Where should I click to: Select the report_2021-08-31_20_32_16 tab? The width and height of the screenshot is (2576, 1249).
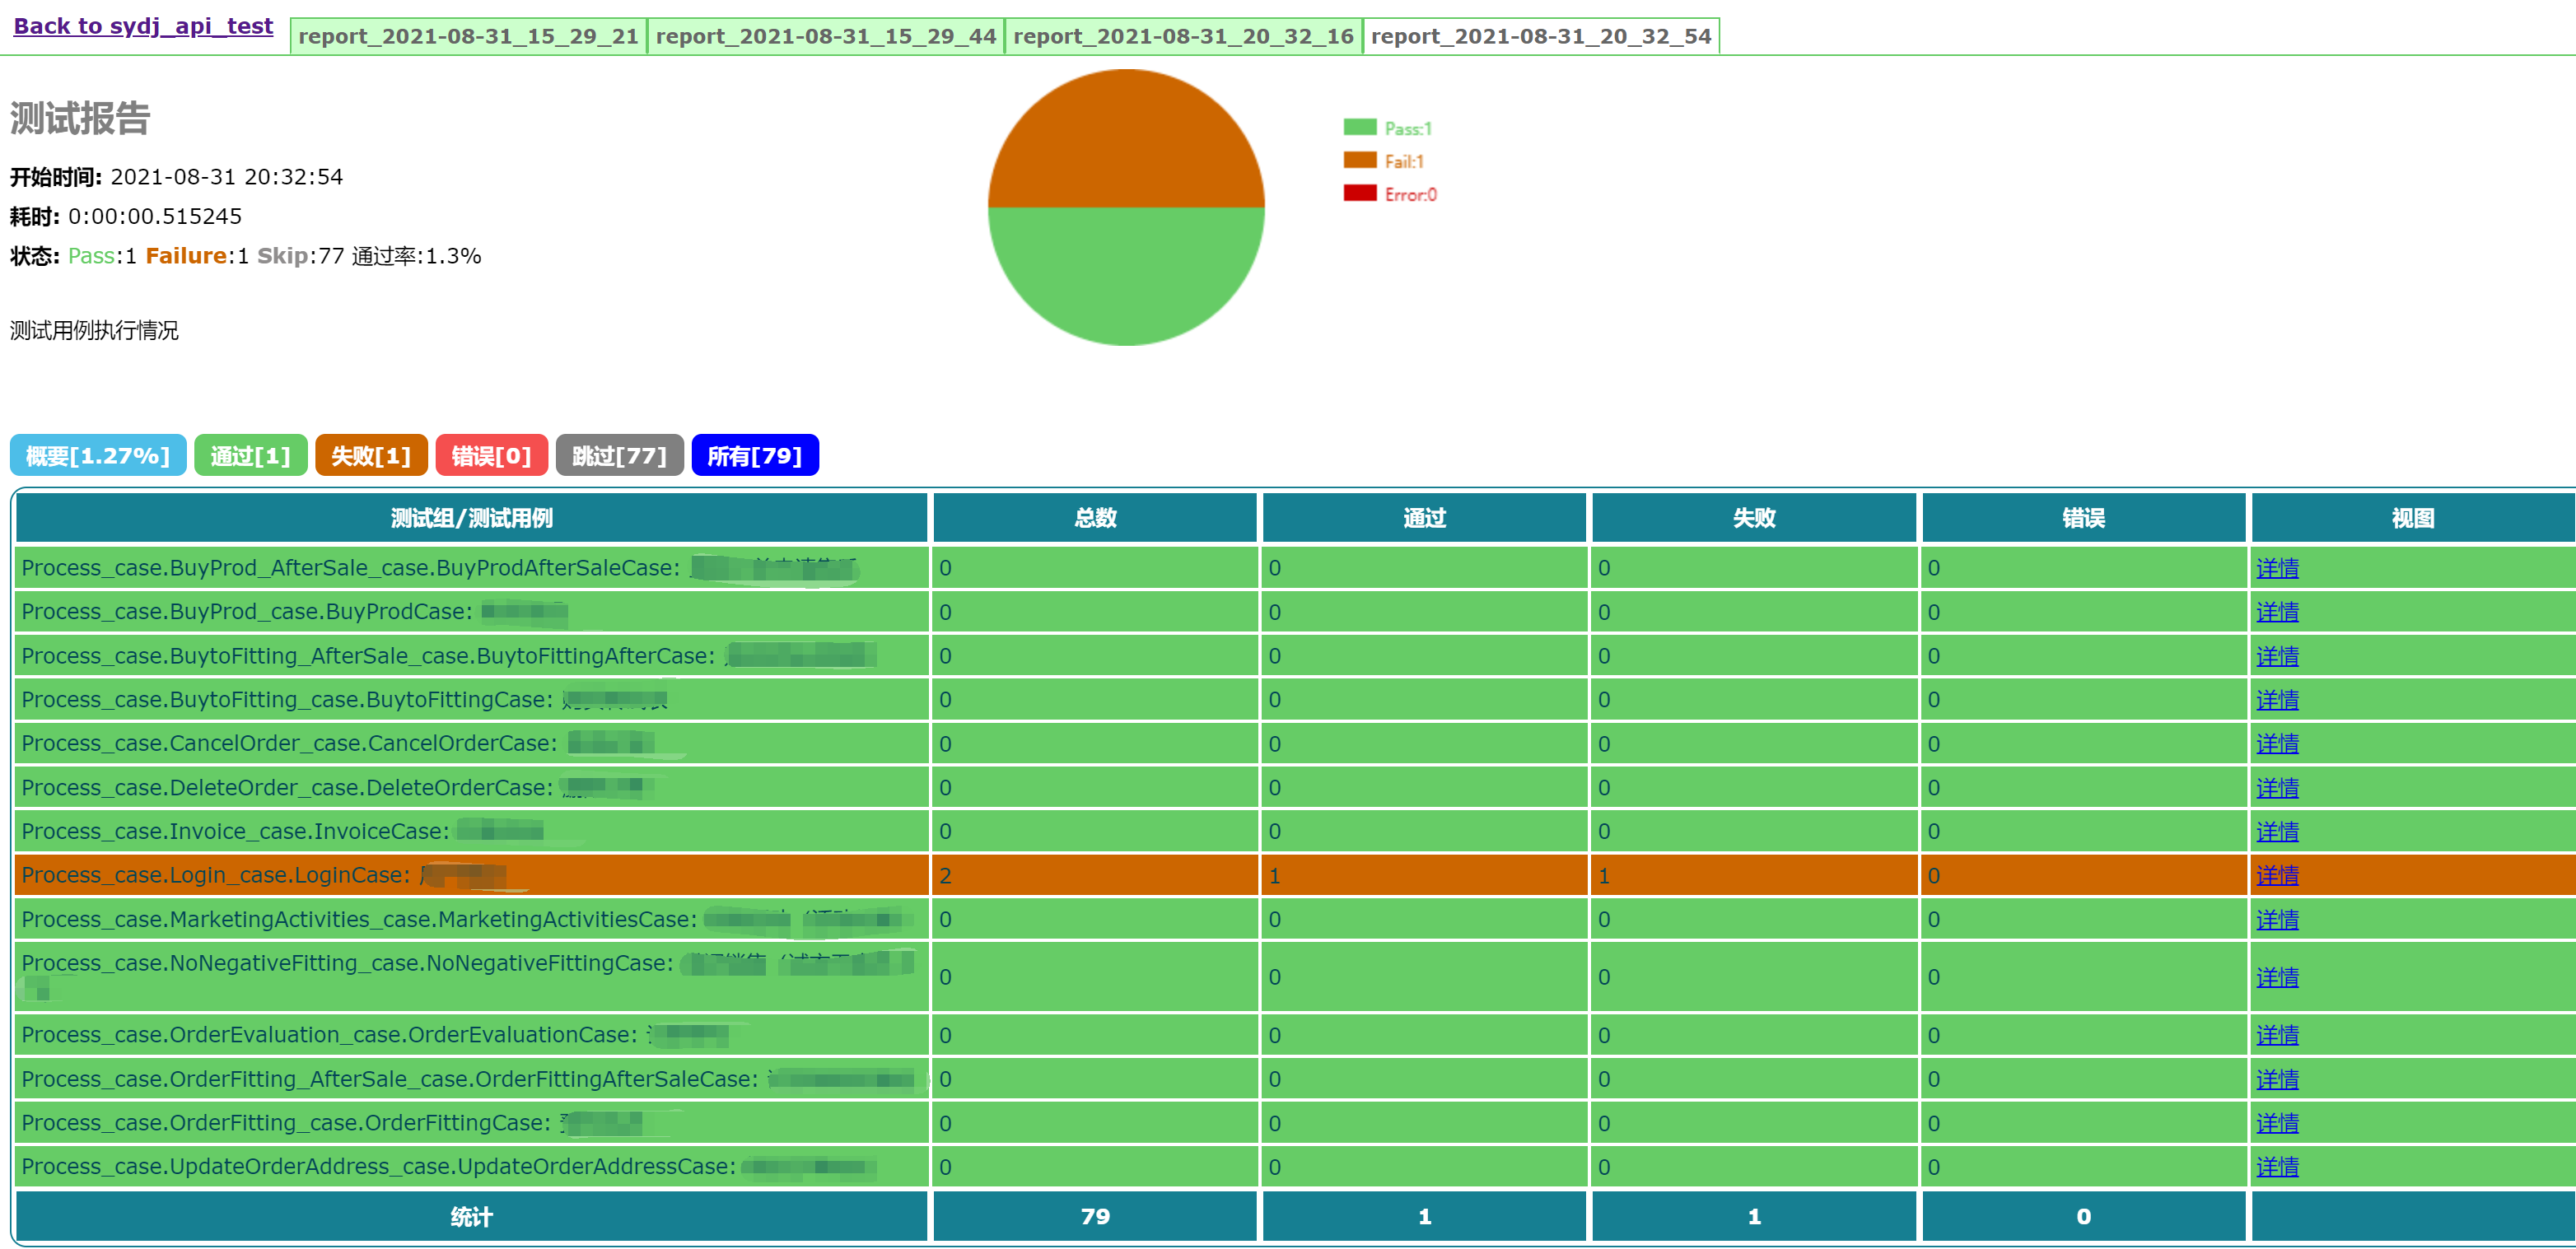(x=1183, y=37)
